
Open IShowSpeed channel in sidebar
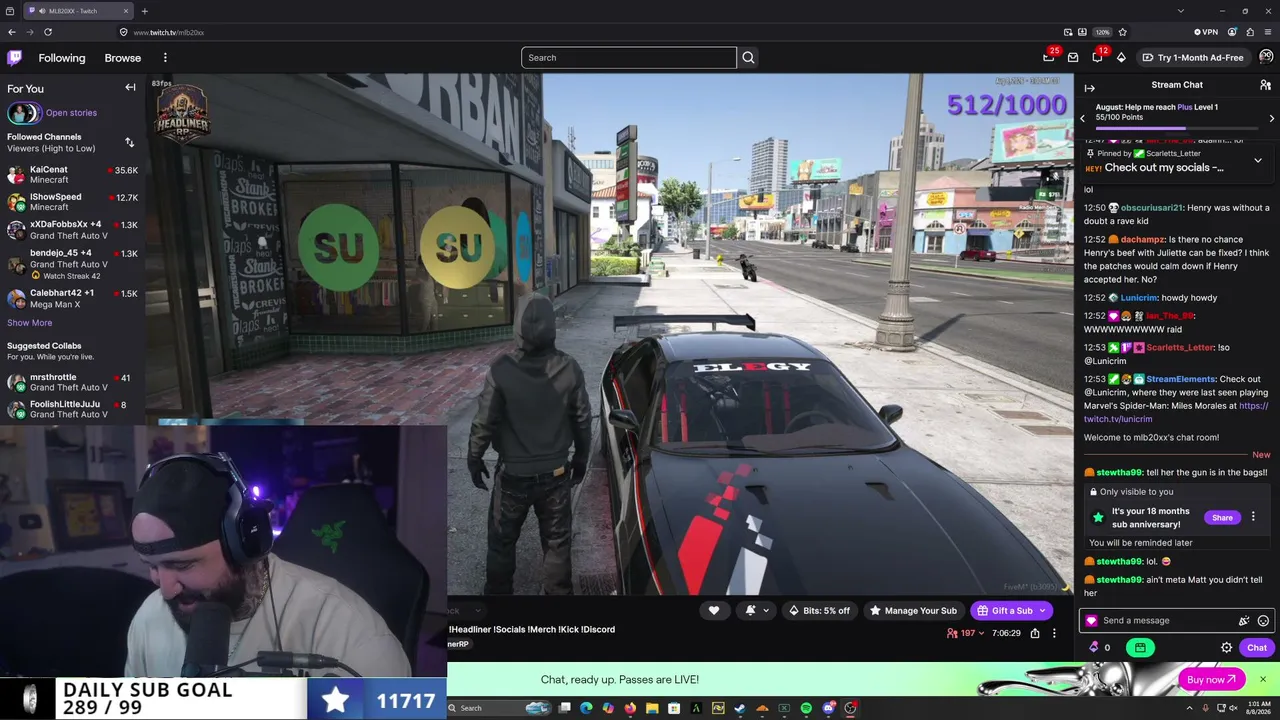pyautogui.click(x=72, y=202)
